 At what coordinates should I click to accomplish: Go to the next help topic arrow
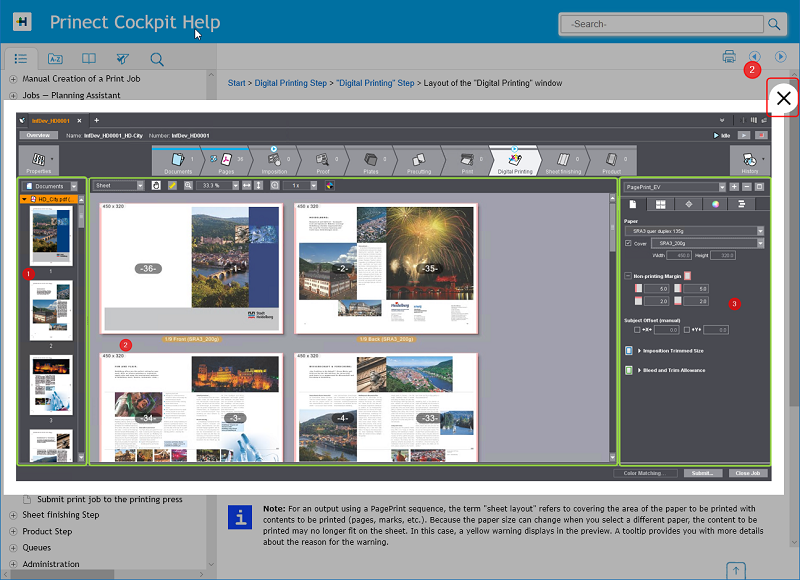point(781,57)
